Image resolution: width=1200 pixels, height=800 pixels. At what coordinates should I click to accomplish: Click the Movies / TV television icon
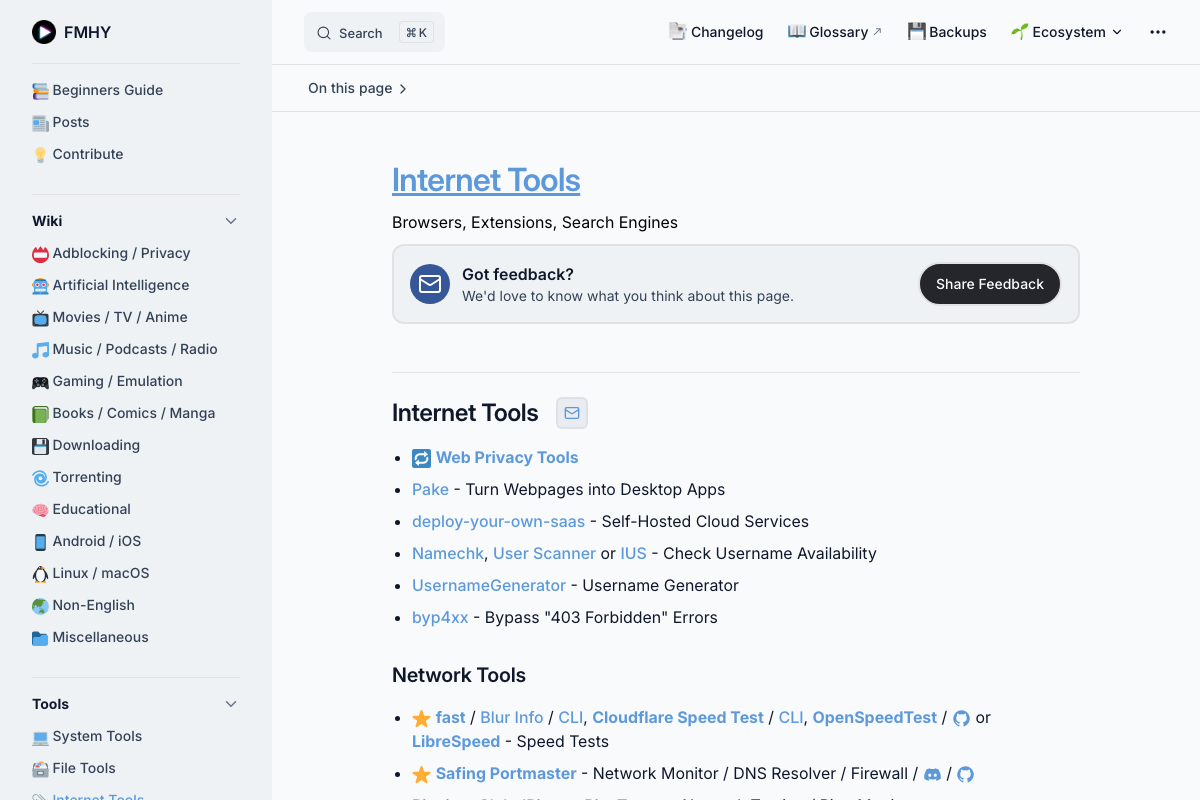40,318
